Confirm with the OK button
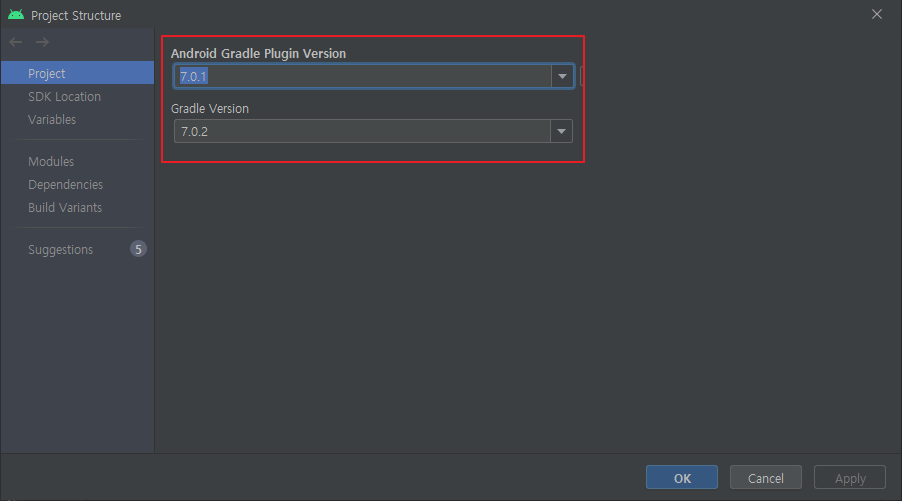Viewport: 902px width, 501px height. point(682,477)
